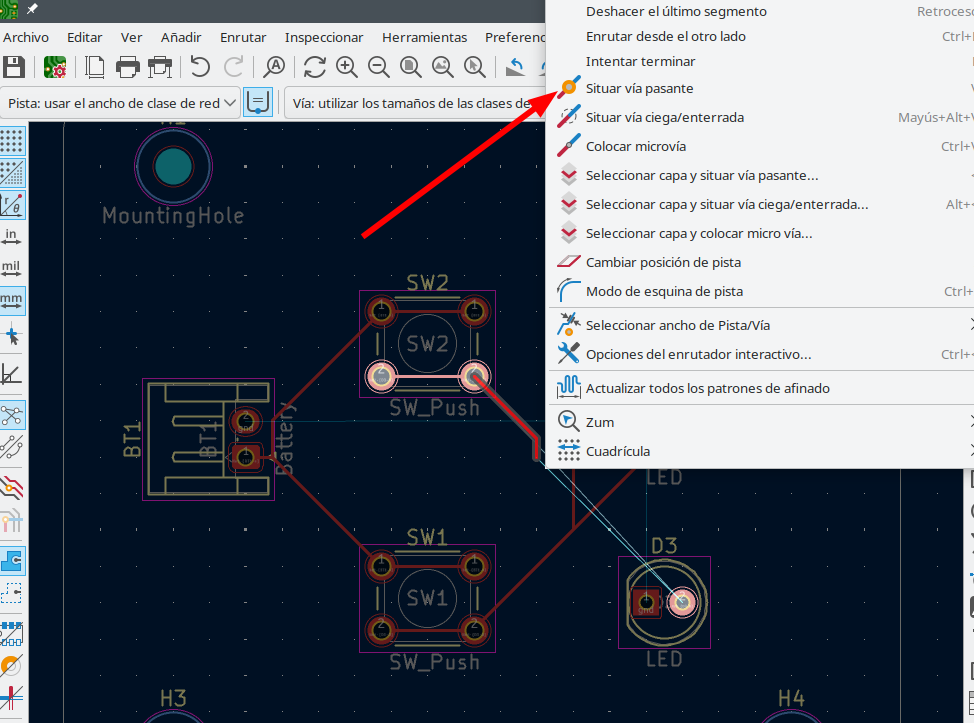Viewport: 974px width, 723px height.
Task: Open the Enrutar menu
Action: tap(243, 37)
